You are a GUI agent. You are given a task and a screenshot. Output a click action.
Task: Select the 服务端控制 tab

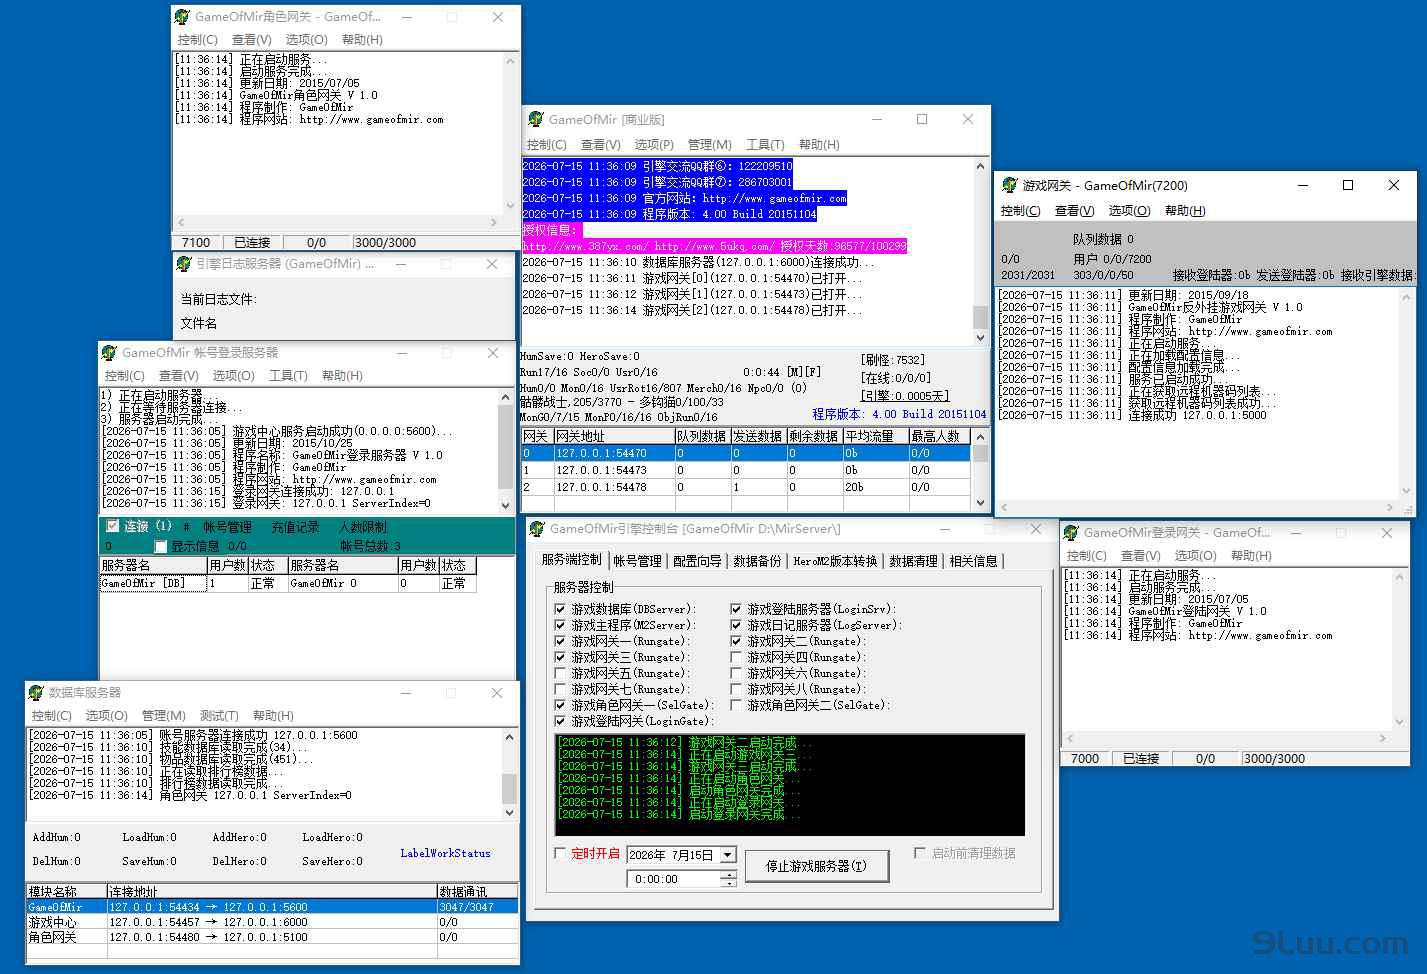572,560
